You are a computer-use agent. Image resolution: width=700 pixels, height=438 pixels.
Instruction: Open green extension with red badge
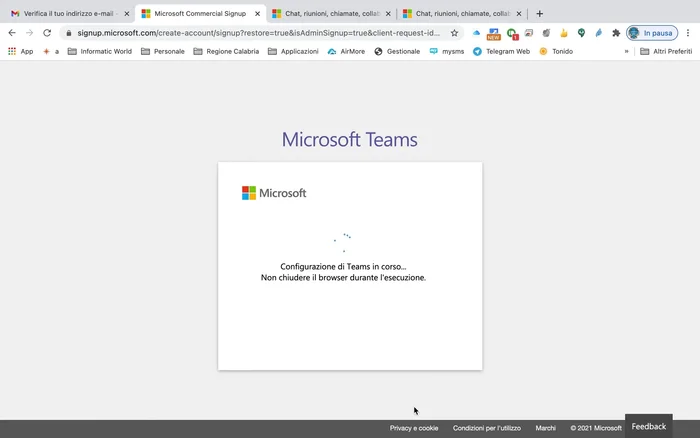tap(512, 33)
